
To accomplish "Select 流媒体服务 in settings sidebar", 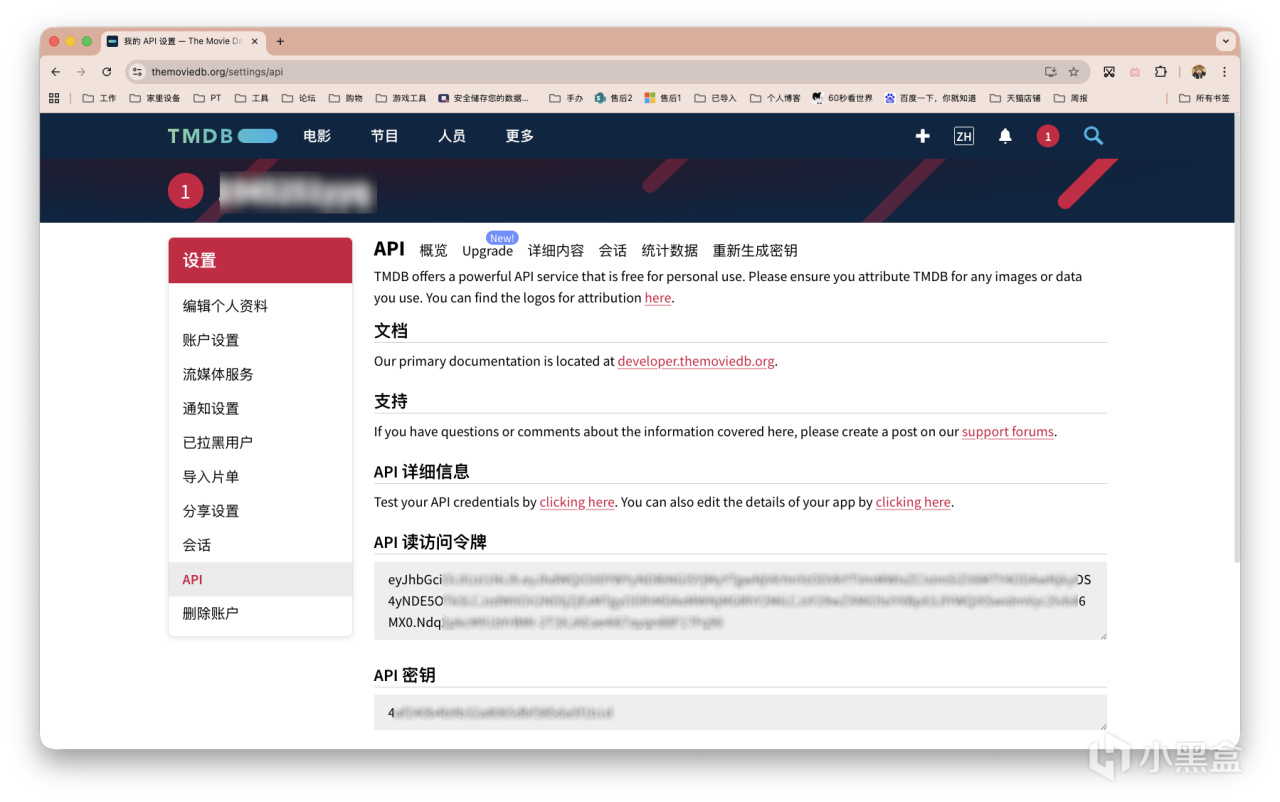I will 260,374.
